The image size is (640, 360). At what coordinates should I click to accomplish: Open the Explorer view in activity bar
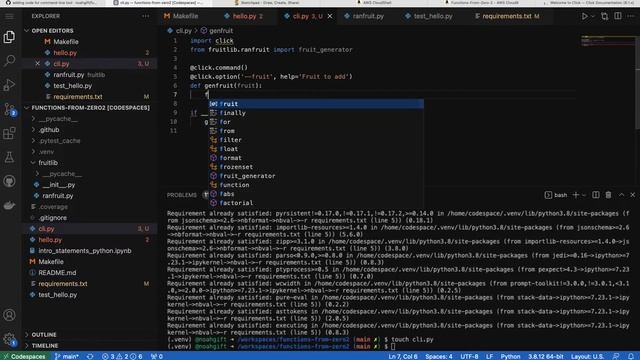point(9,37)
